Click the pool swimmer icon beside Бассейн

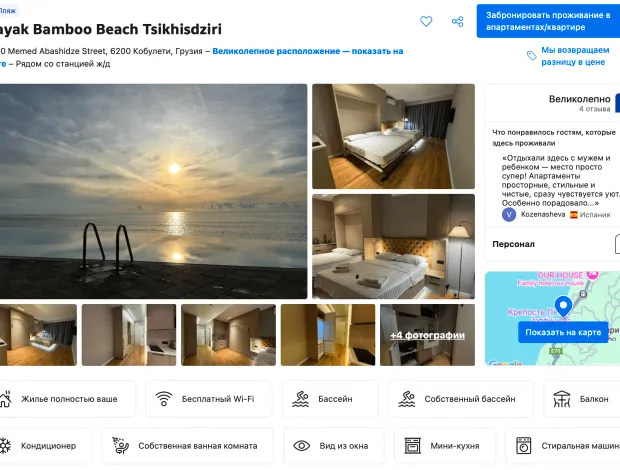(300, 399)
